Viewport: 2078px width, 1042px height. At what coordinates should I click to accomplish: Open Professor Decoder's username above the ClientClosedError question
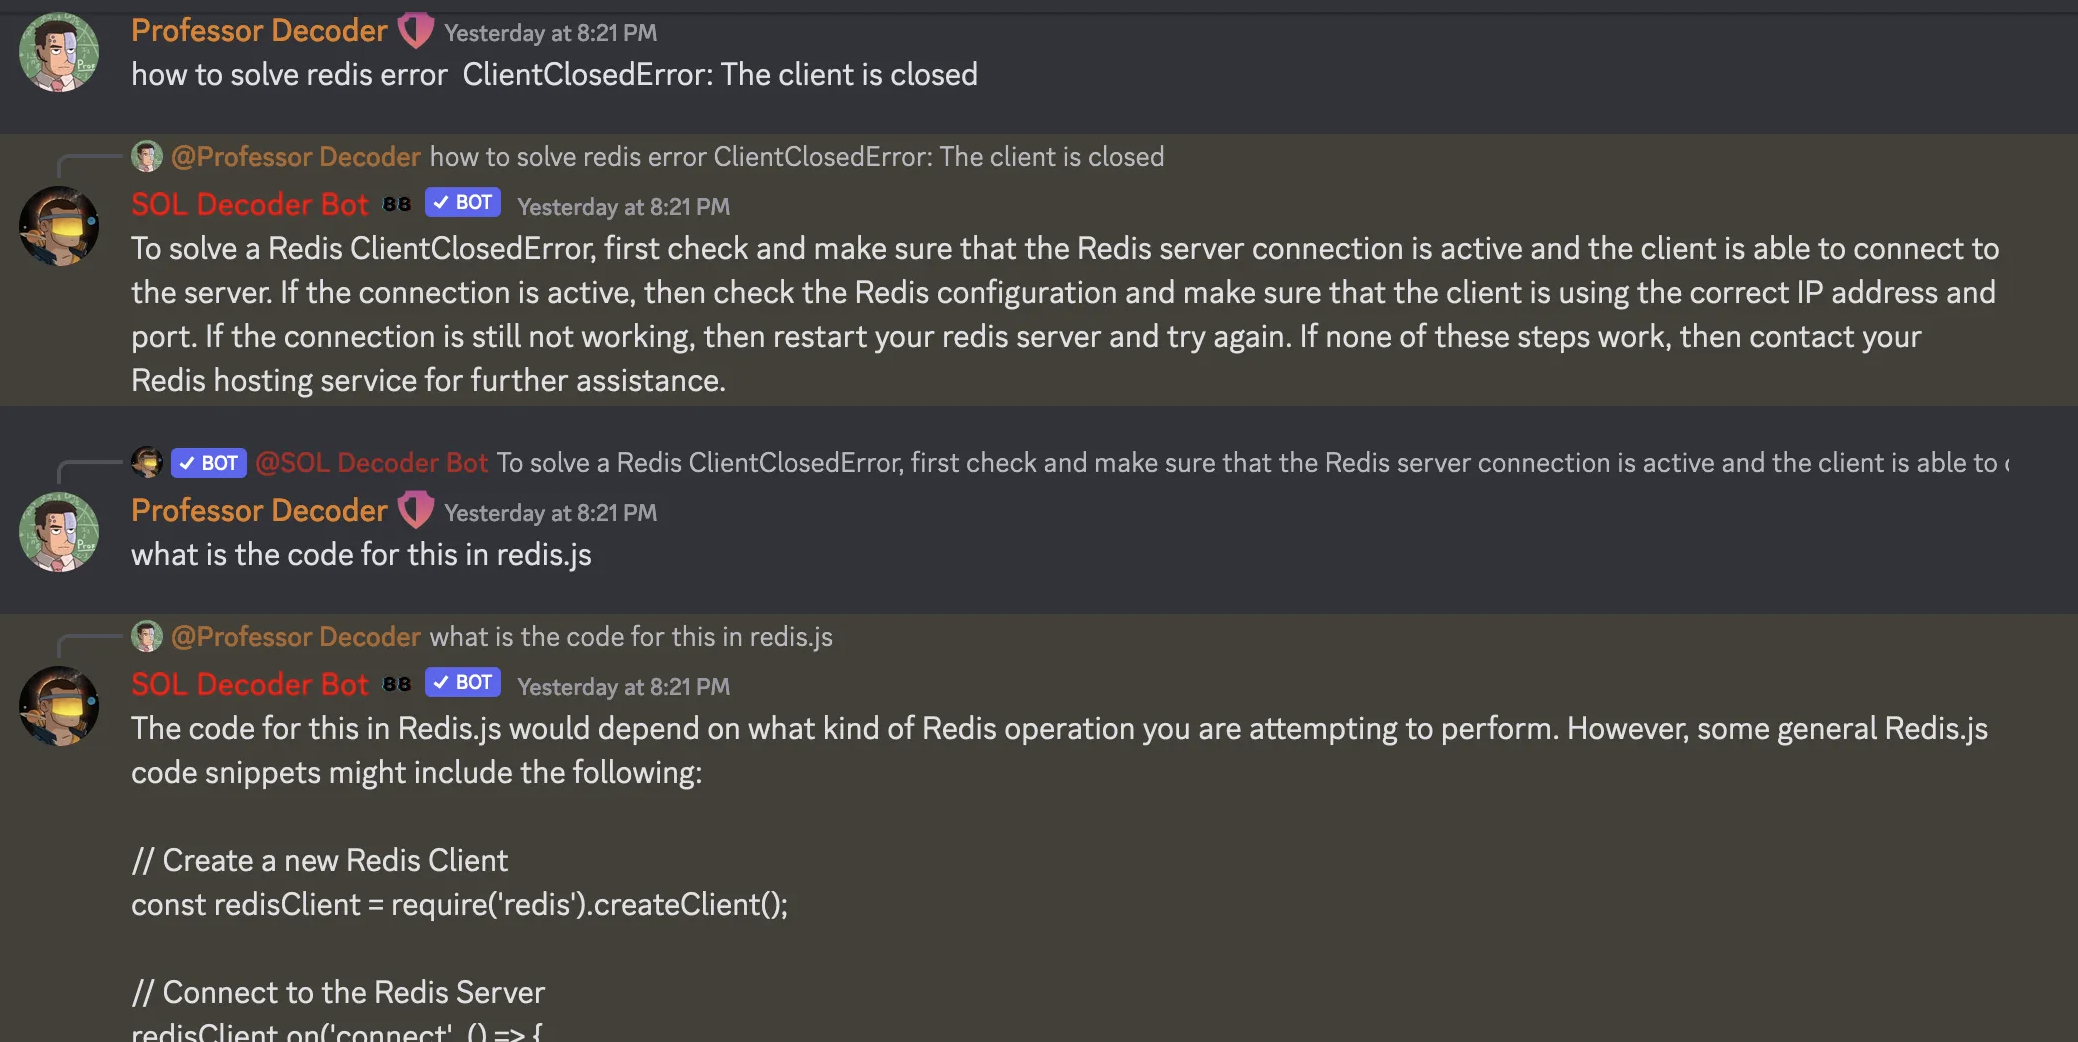259,31
